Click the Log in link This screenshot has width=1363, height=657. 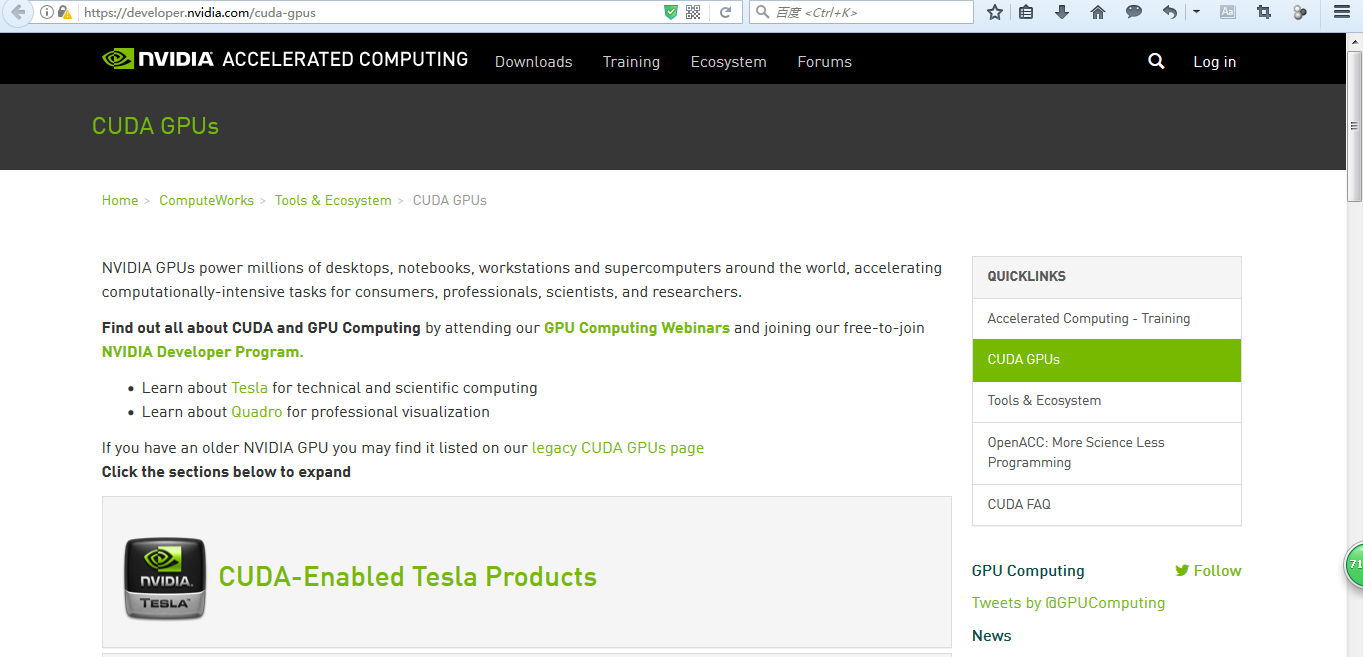point(1214,62)
